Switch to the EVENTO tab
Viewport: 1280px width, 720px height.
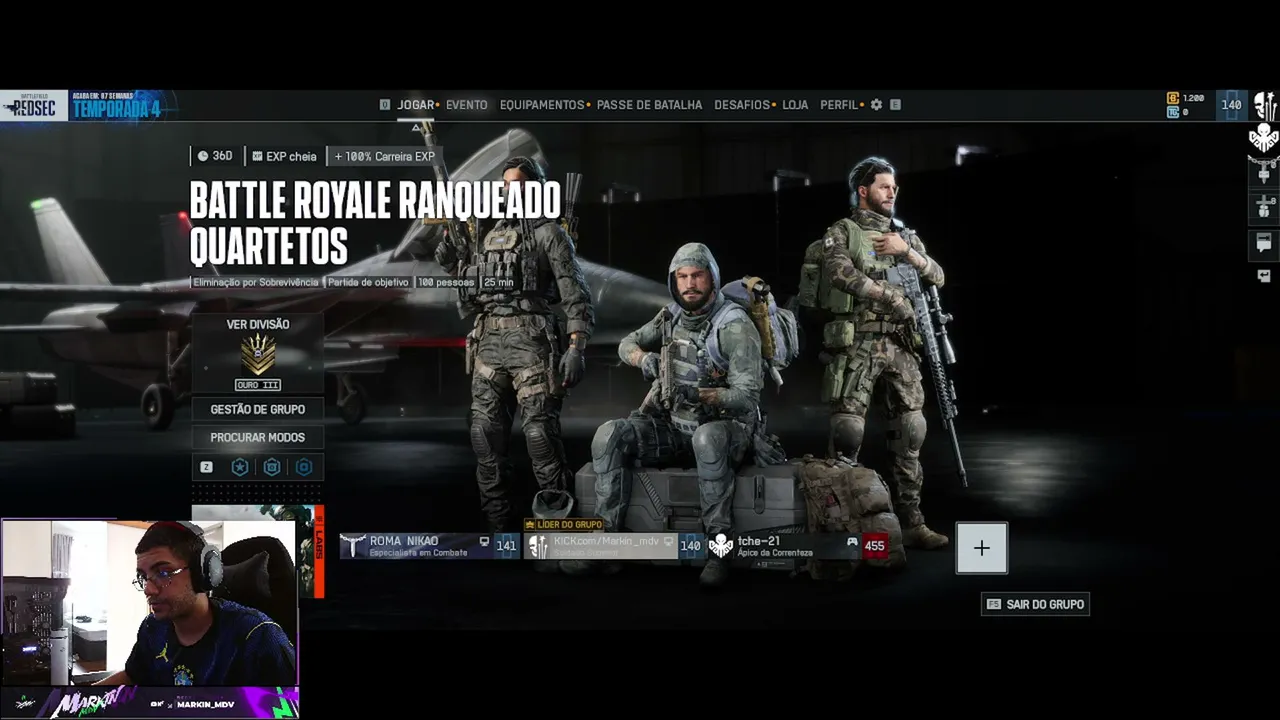(x=466, y=105)
